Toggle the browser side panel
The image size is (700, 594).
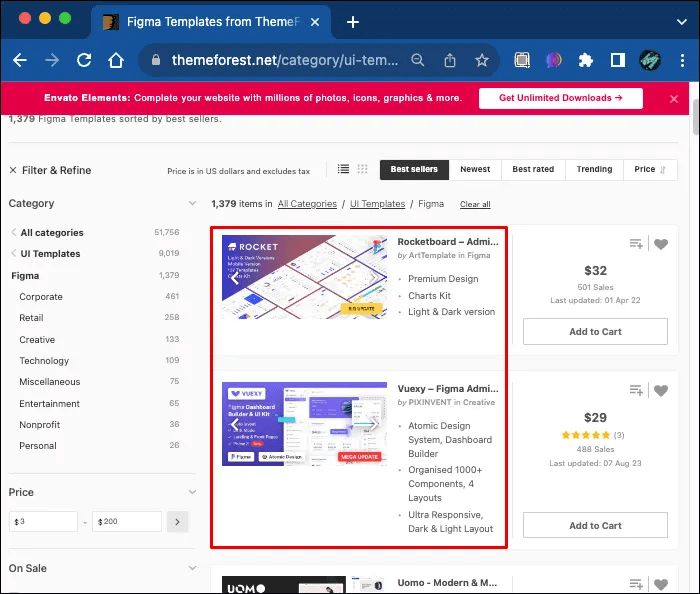pyautogui.click(x=618, y=60)
